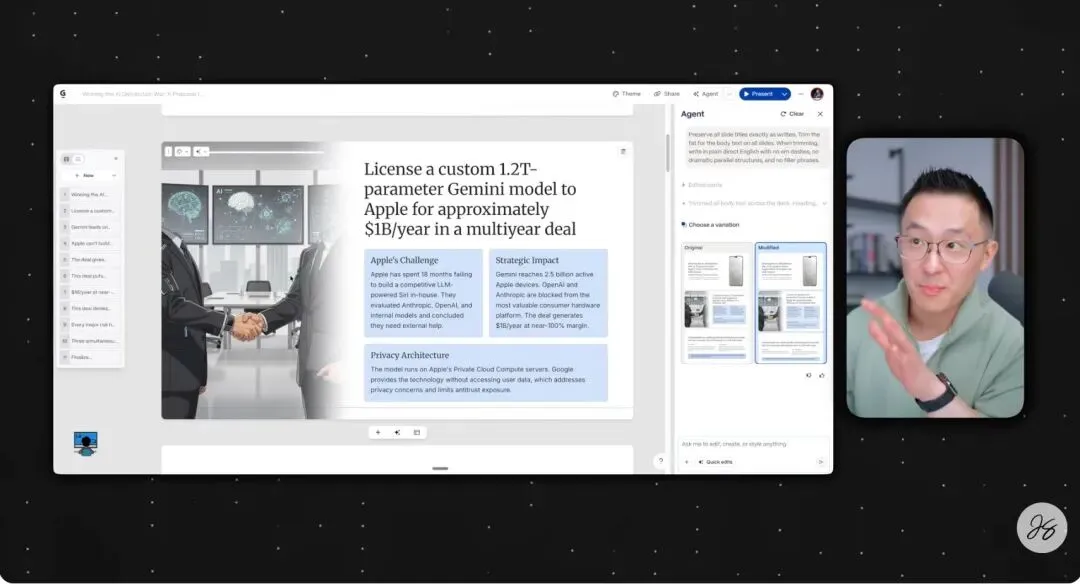1080x584 pixels.
Task: Click the main editor vertical scrollbar
Action: 667,153
